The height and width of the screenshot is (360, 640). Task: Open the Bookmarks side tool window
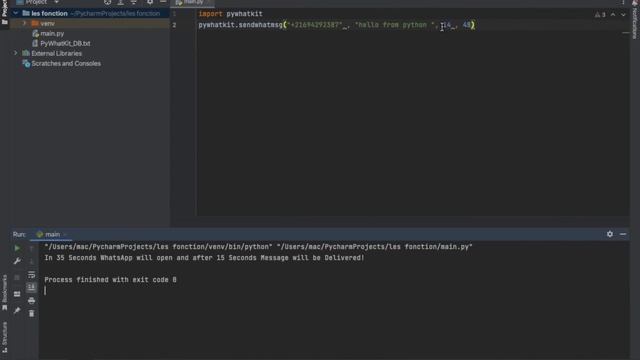pos(4,292)
